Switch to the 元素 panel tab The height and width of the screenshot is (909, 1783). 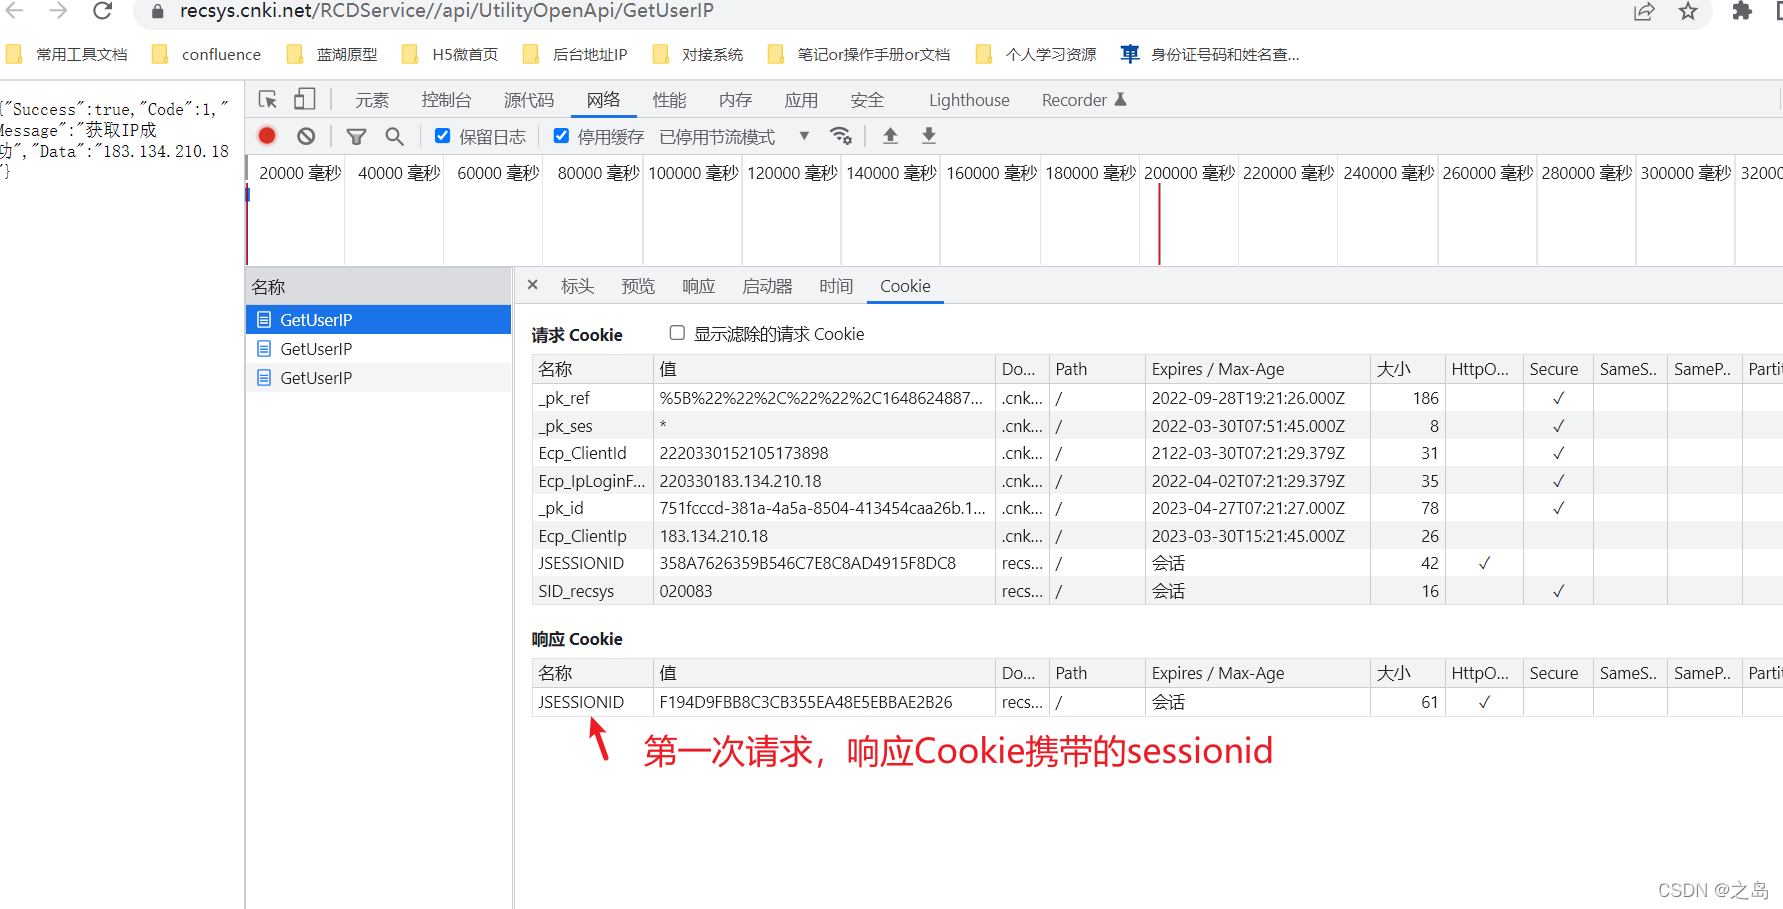372,100
